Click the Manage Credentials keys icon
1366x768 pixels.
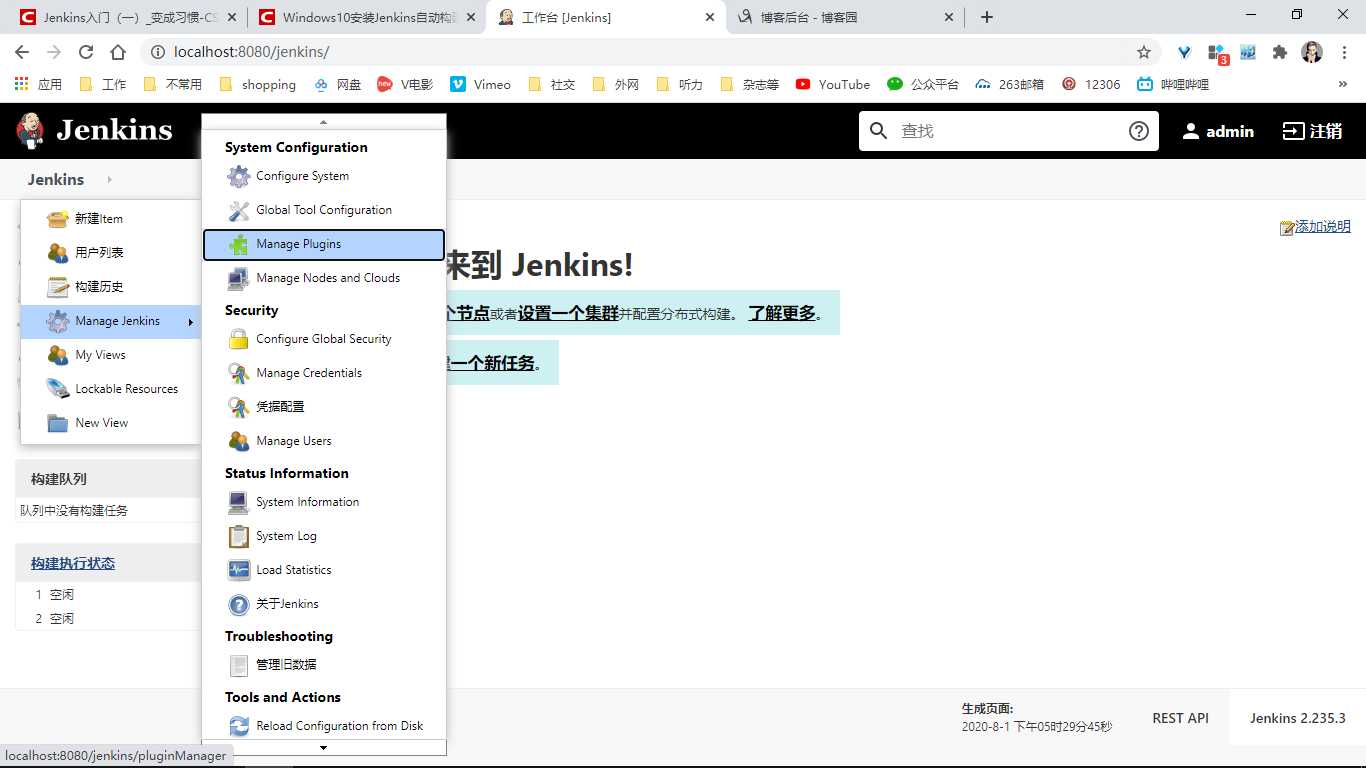coord(238,373)
